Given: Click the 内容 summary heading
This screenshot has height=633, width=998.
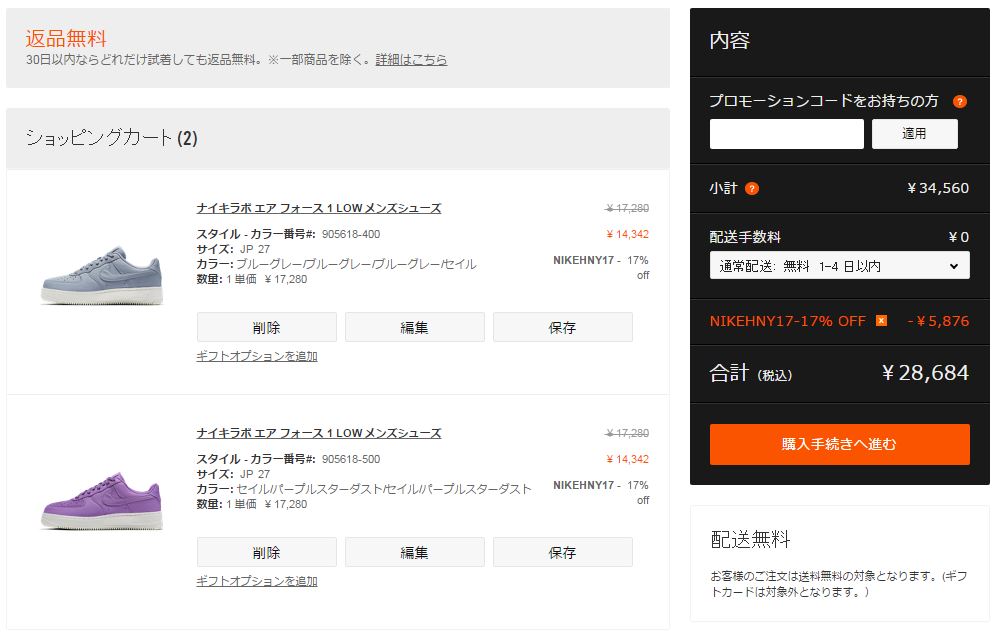Looking at the screenshot, I should click(x=729, y=41).
